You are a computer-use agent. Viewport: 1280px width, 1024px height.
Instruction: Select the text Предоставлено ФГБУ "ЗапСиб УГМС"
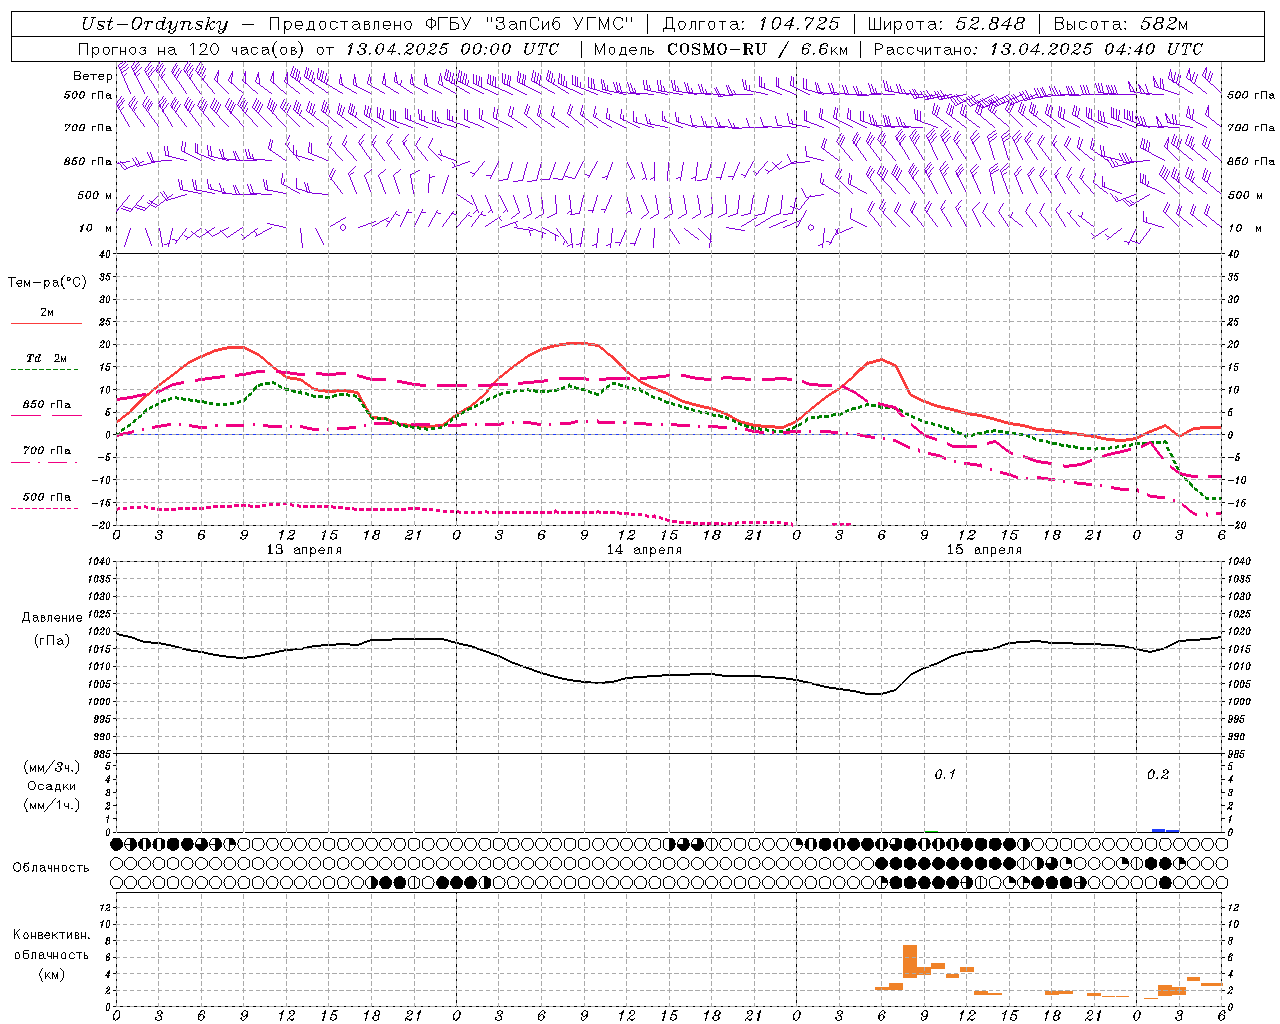(x=451, y=24)
